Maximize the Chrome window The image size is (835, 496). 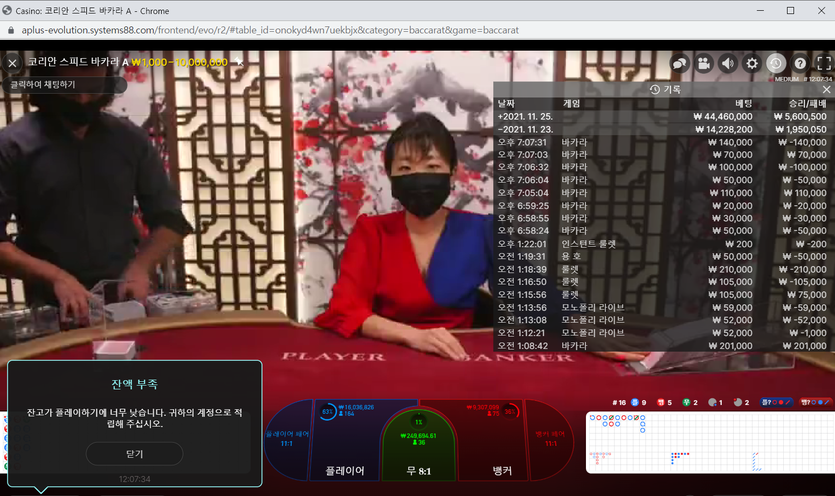(x=790, y=11)
